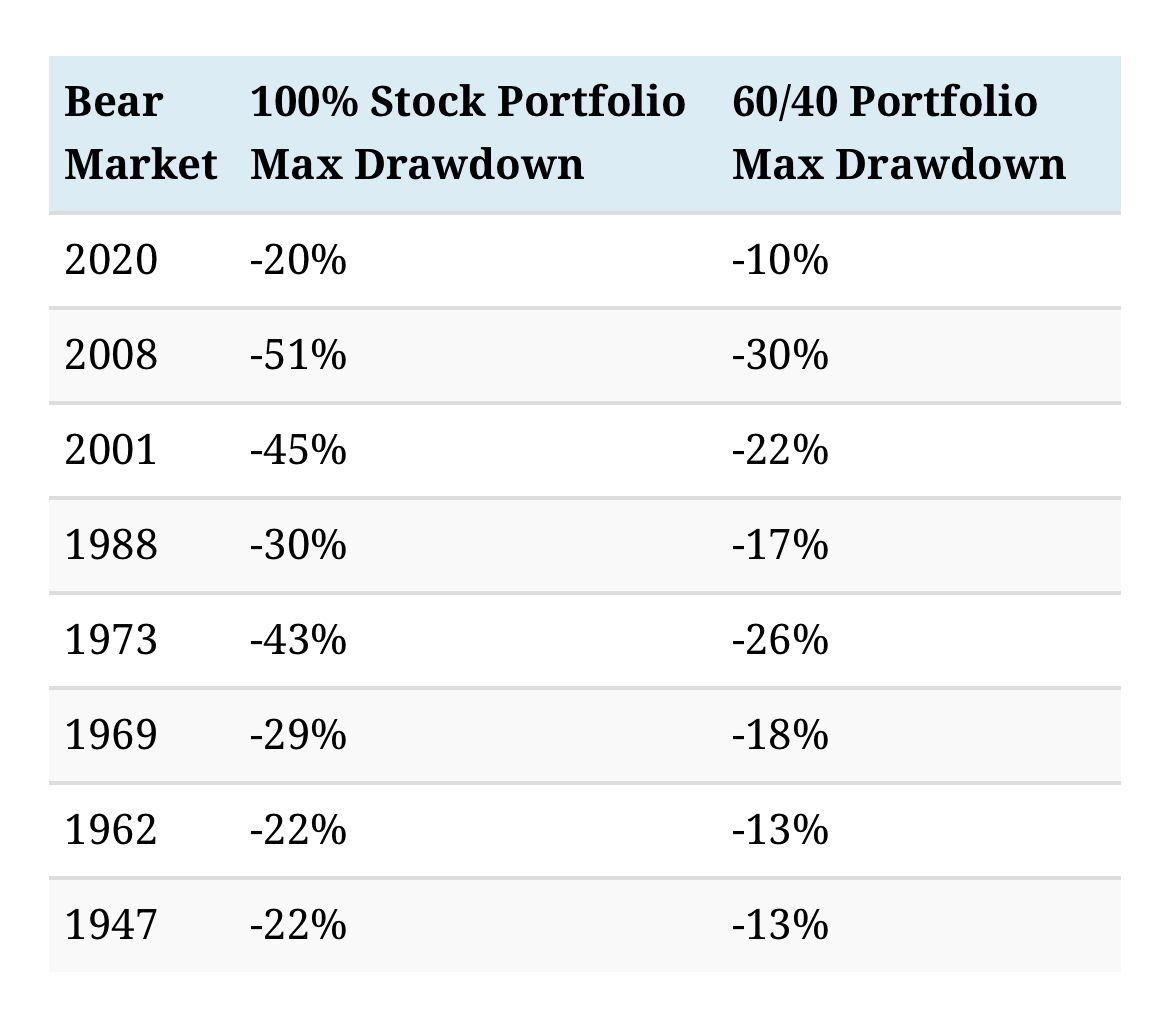Image resolution: width=1170 pixels, height=1020 pixels.
Task: Click the Bear Market column header
Action: click(140, 133)
